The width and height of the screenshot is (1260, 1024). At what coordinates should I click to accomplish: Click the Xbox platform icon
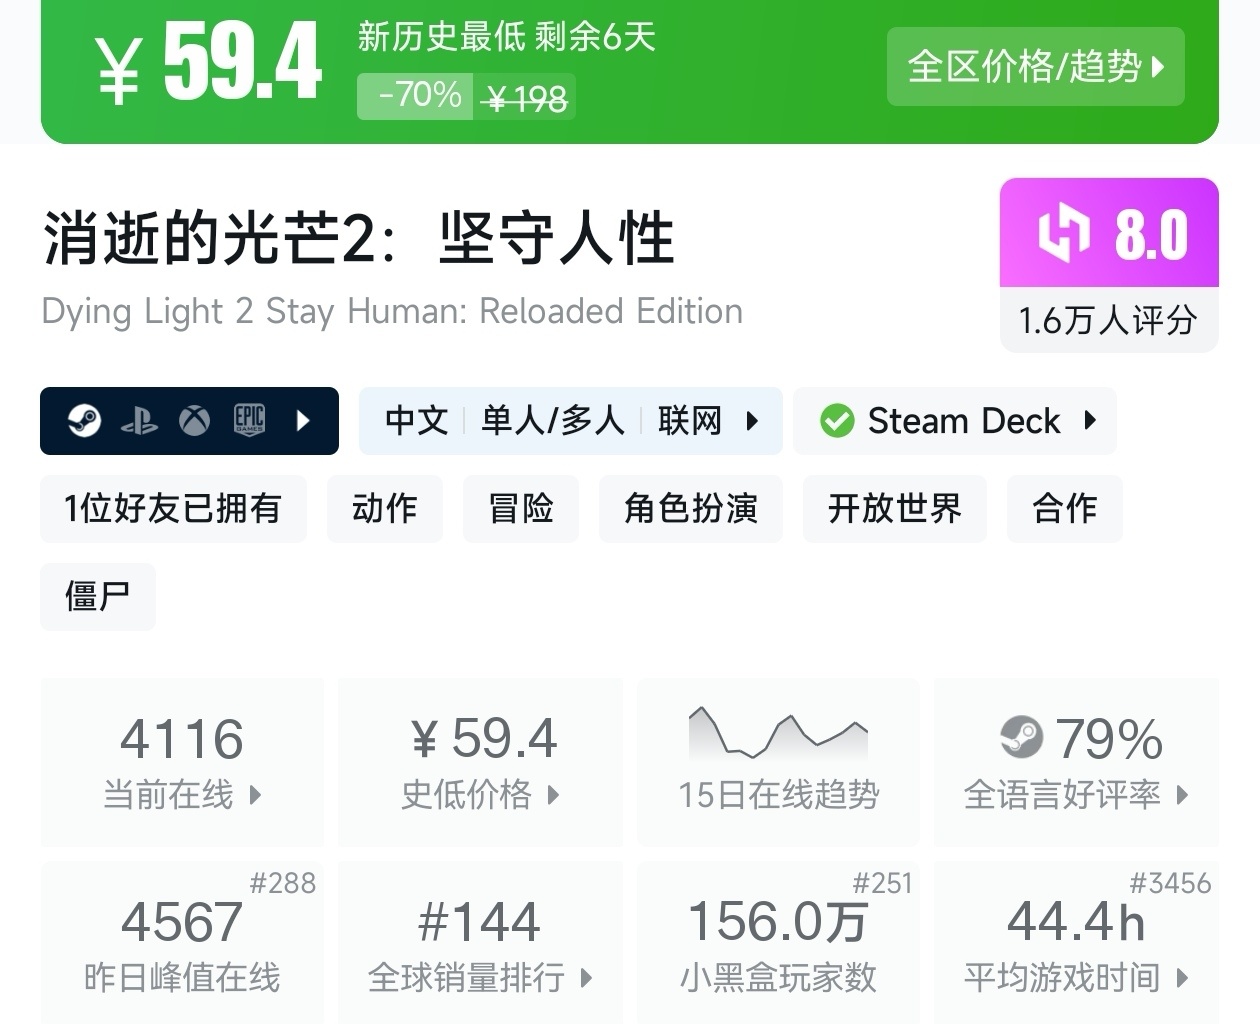point(194,421)
